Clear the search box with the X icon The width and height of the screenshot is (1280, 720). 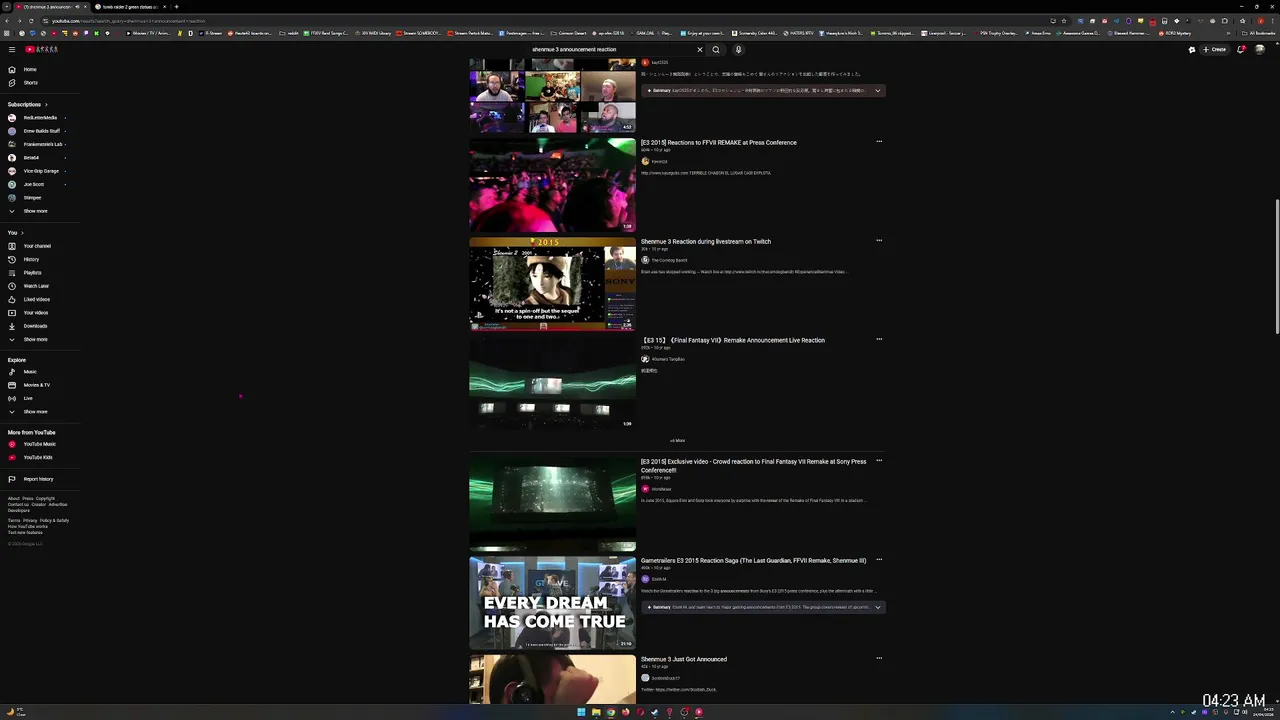click(700, 49)
